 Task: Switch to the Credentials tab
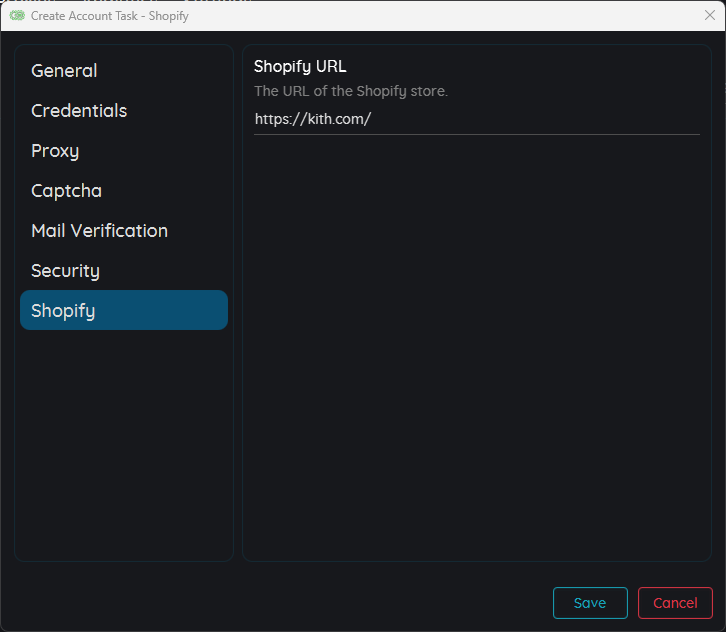pyautogui.click(x=79, y=111)
